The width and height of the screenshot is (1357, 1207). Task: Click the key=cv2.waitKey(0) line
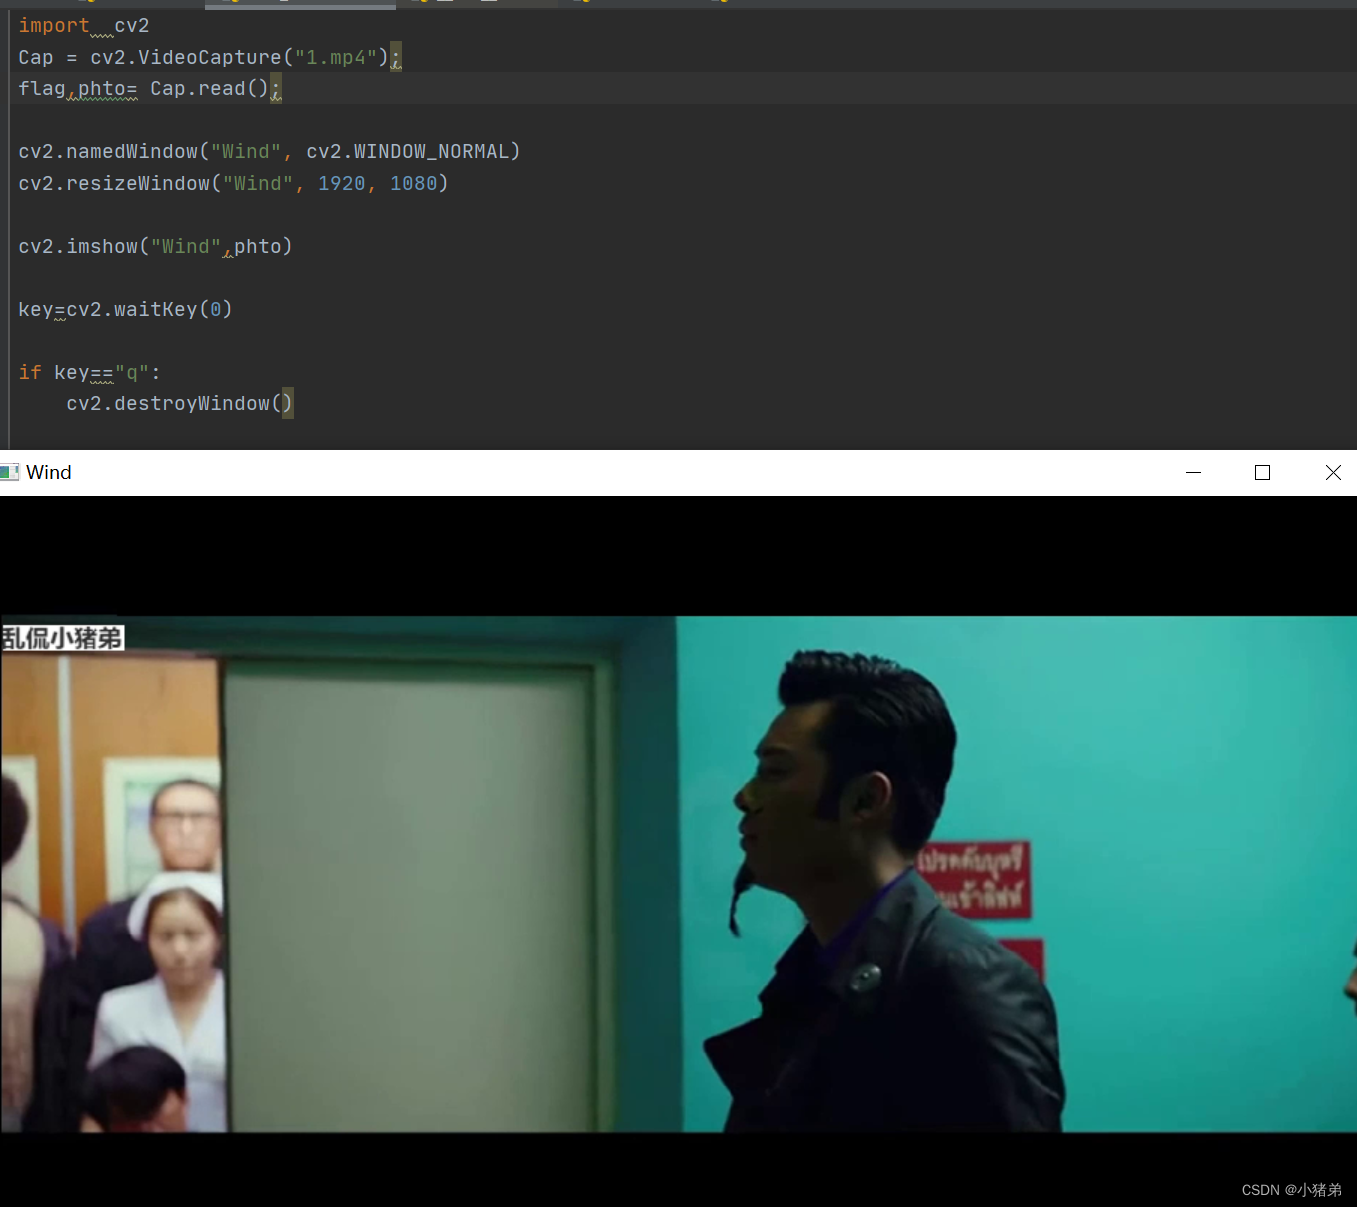(126, 310)
